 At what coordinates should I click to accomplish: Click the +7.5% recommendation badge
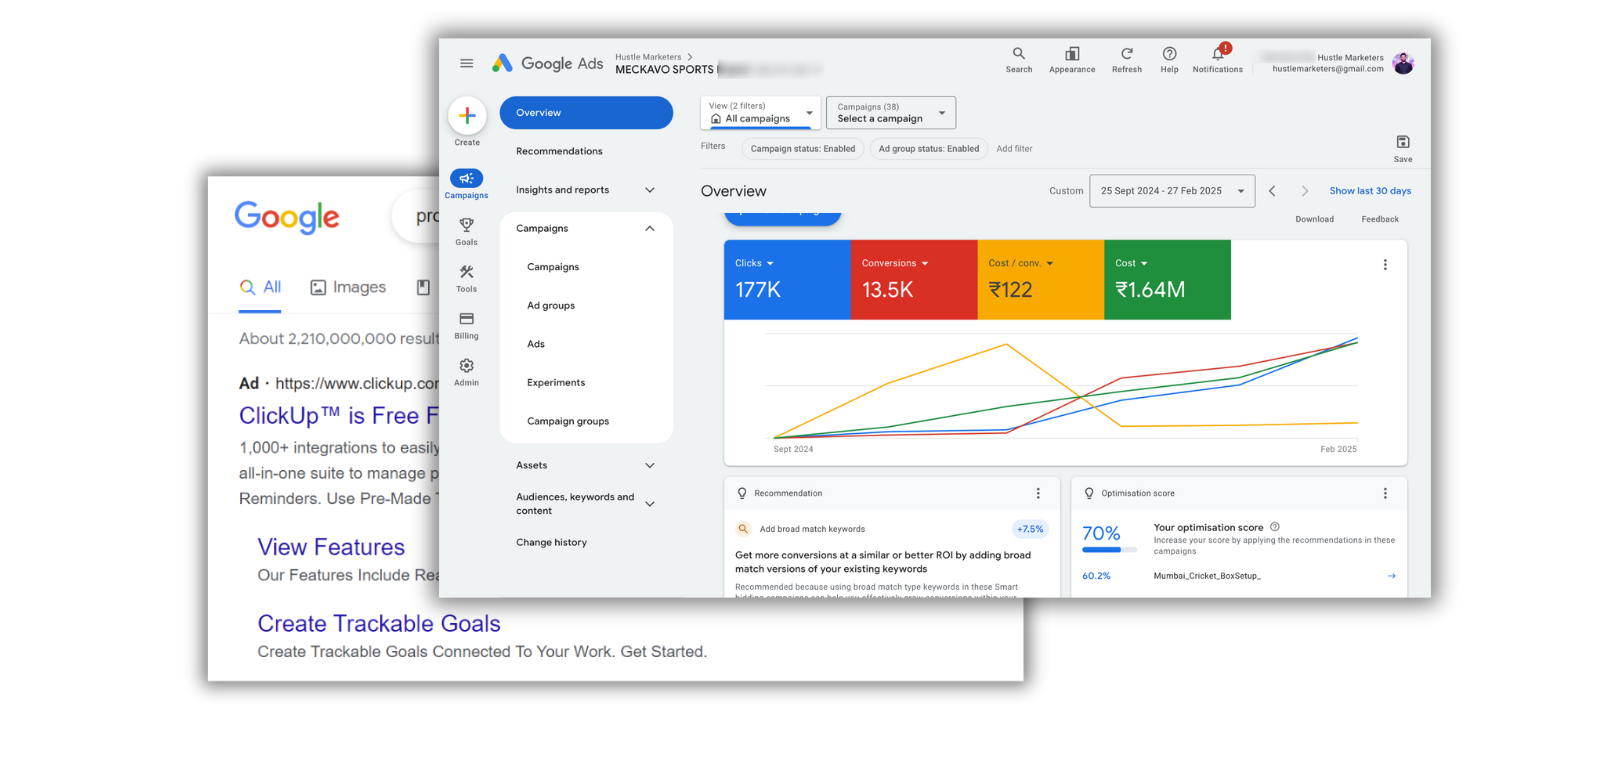tap(1030, 529)
